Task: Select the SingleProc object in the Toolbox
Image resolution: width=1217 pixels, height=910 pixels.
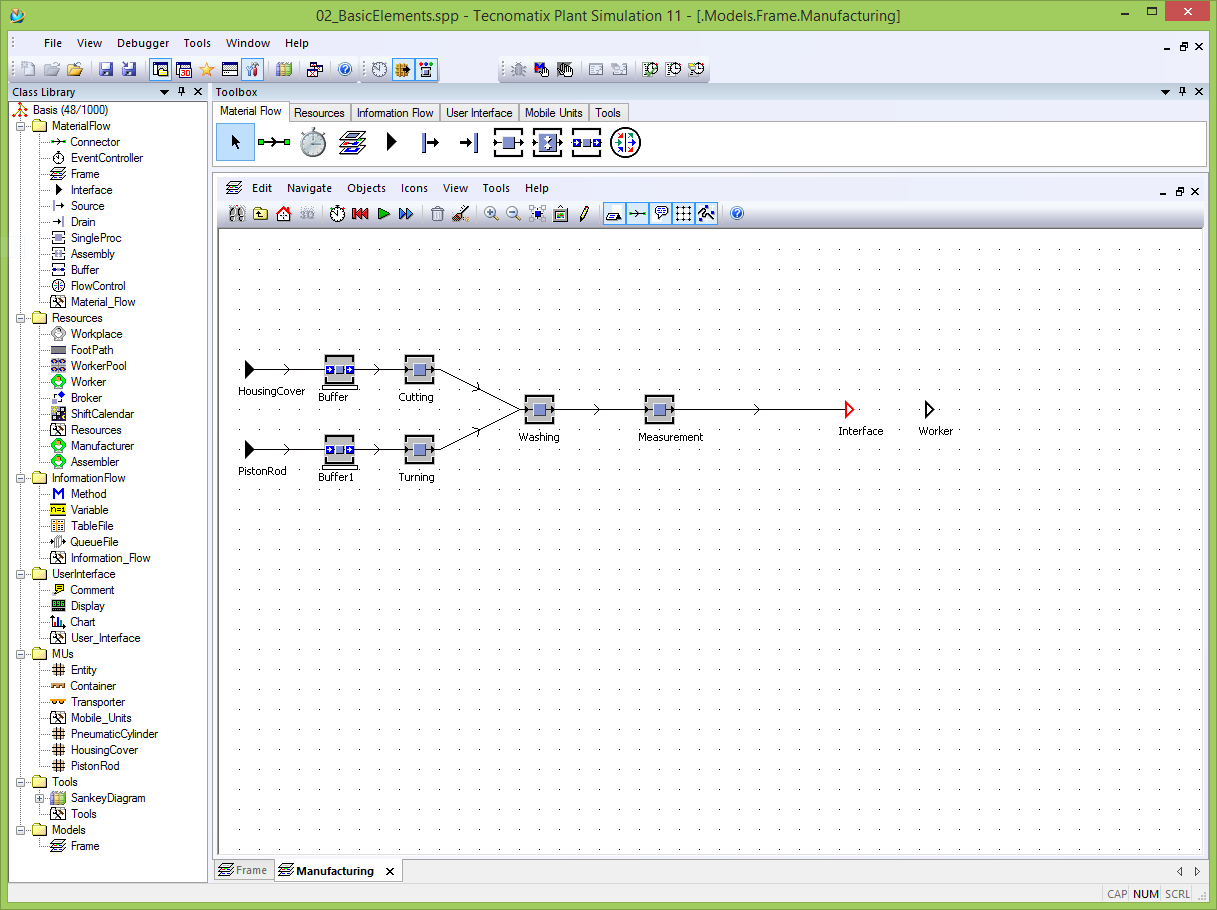Action: 508,143
